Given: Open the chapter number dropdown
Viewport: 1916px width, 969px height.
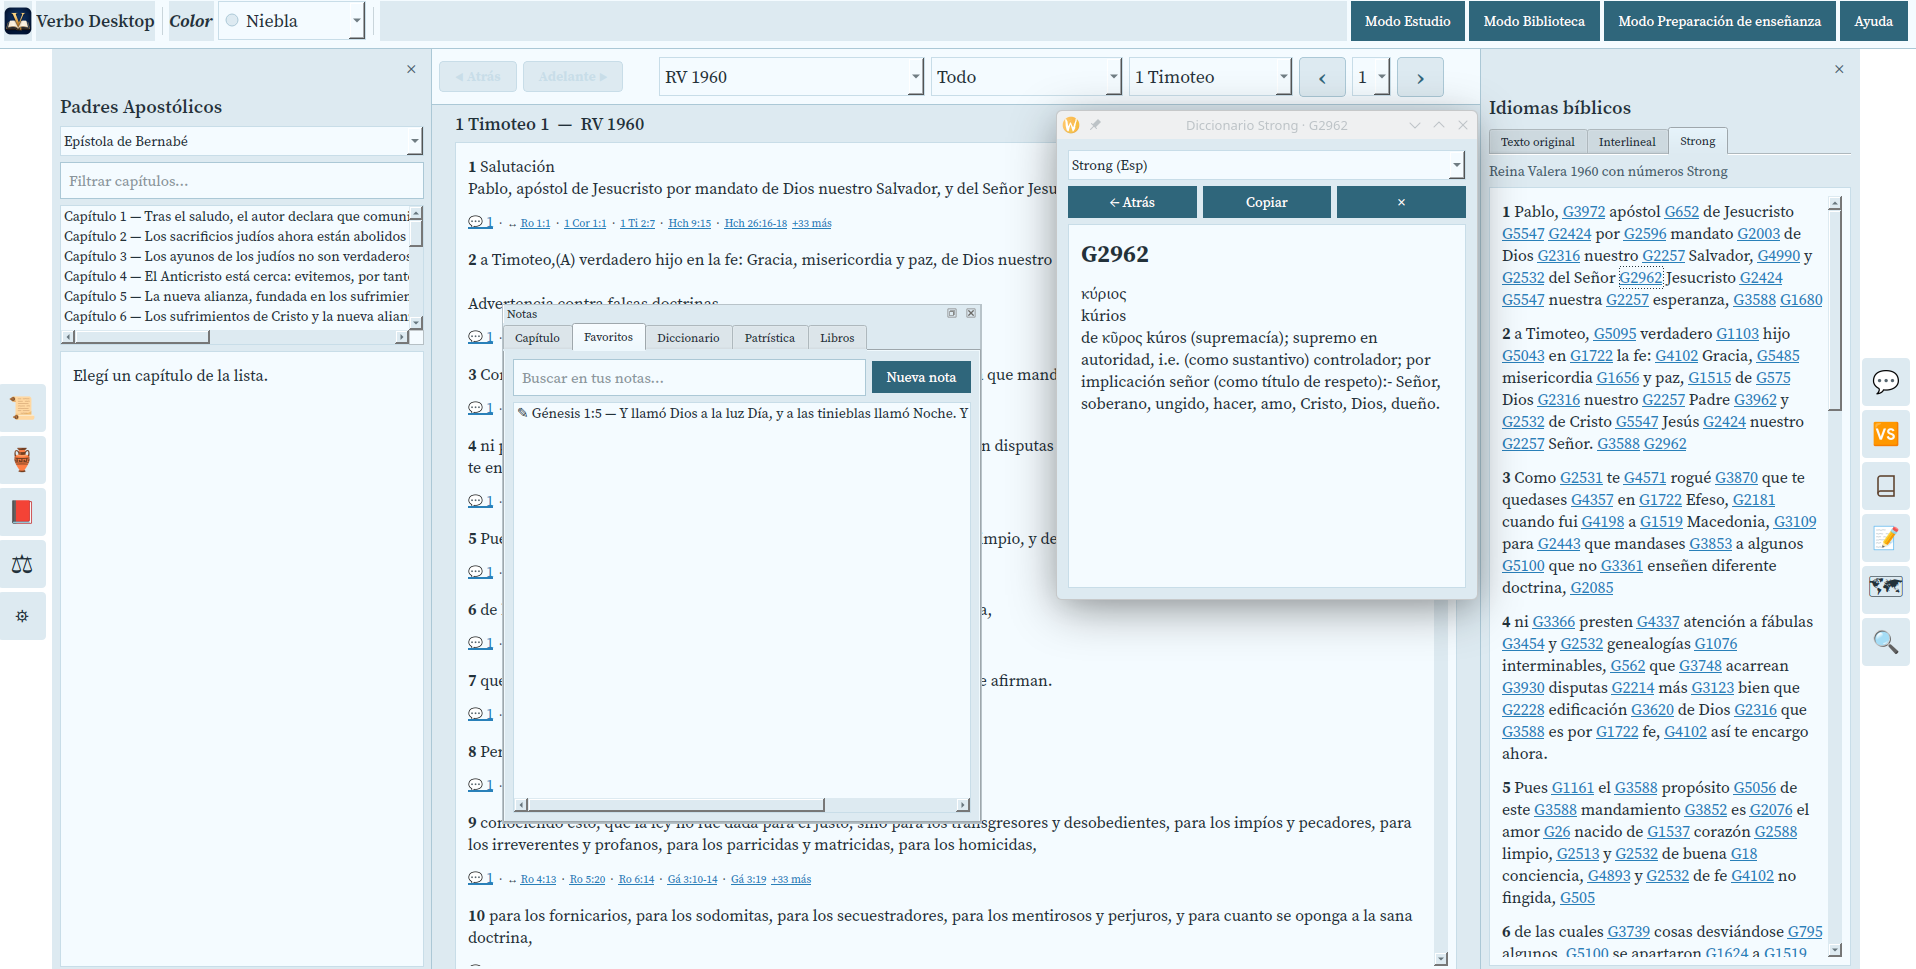Looking at the screenshot, I should click(x=1371, y=77).
